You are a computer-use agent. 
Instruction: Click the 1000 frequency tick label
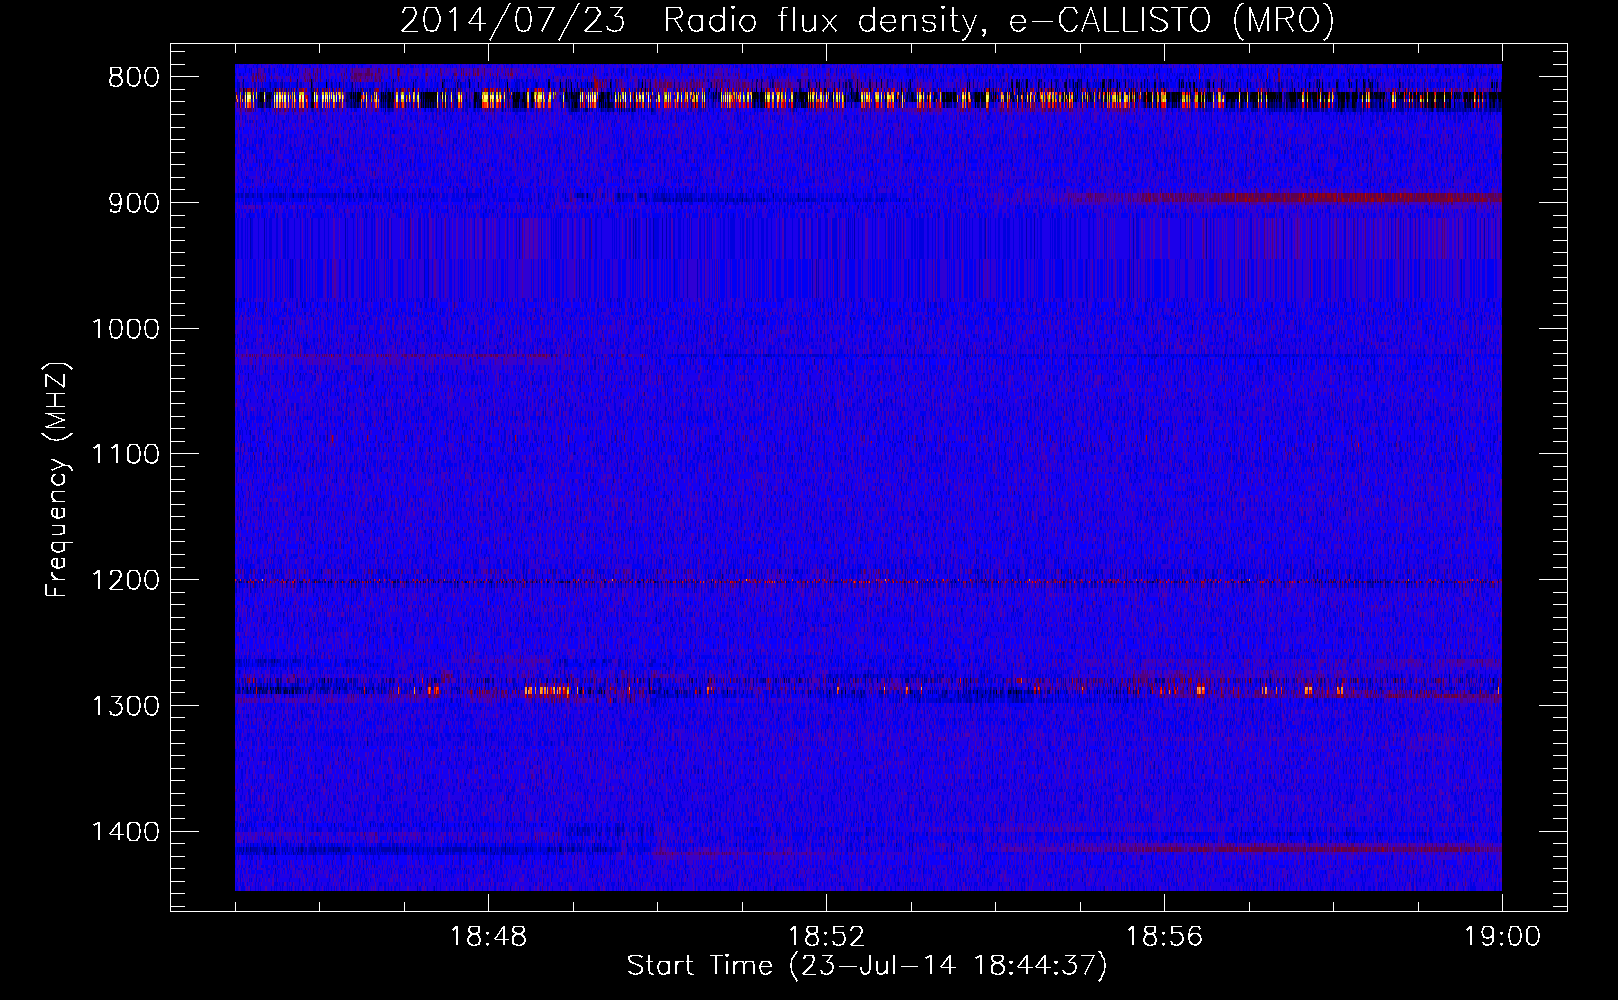(x=126, y=329)
